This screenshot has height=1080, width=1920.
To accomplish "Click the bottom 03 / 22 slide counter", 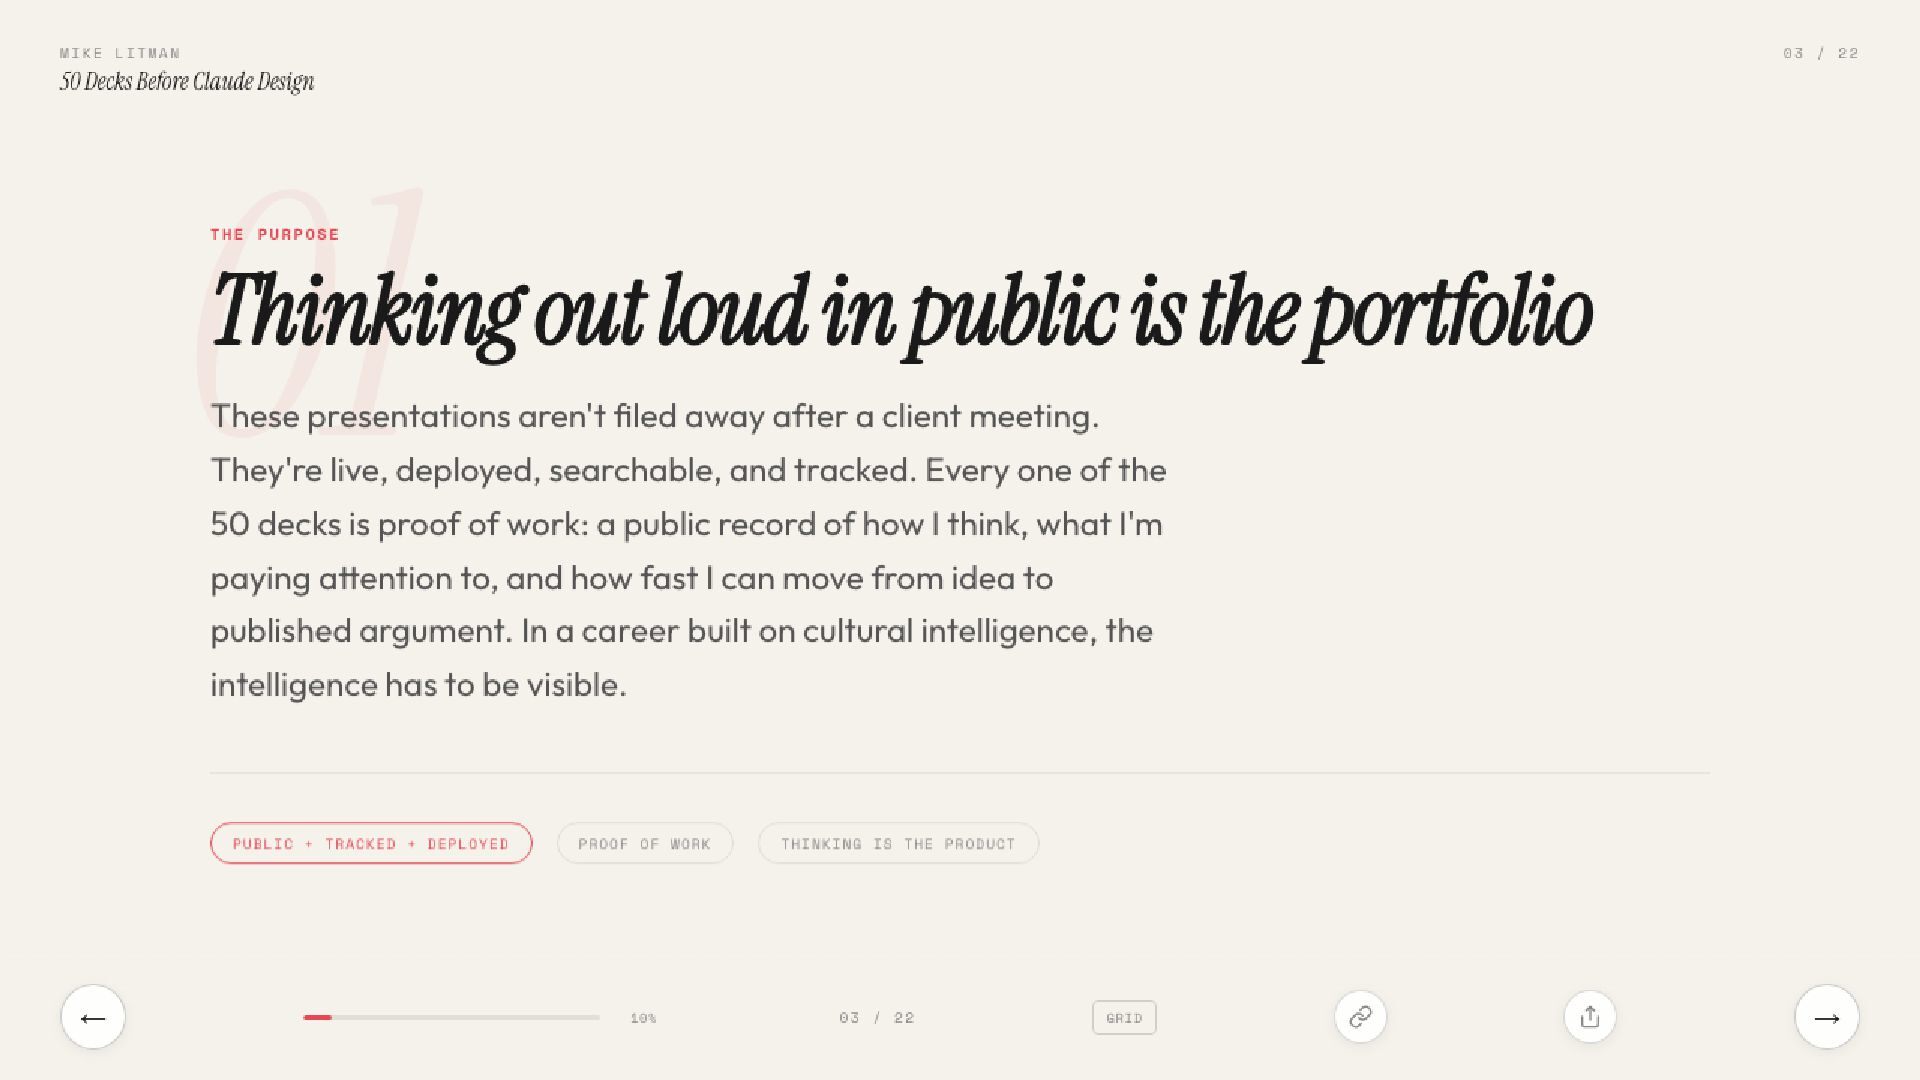I will click(x=877, y=1018).
